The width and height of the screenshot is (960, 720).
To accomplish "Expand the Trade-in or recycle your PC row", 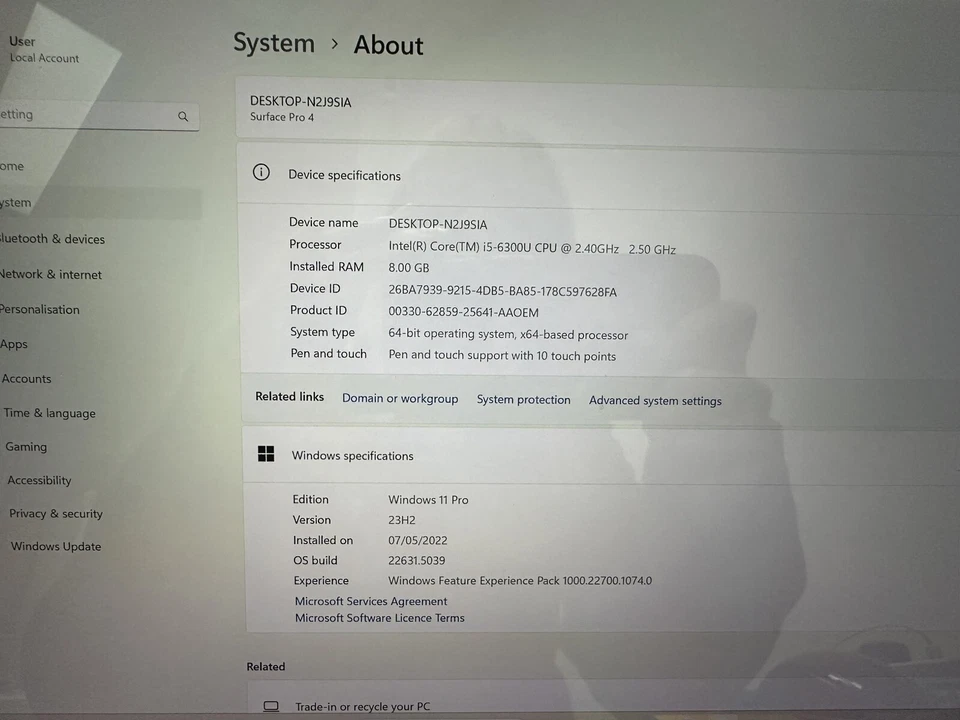I will tap(362, 706).
